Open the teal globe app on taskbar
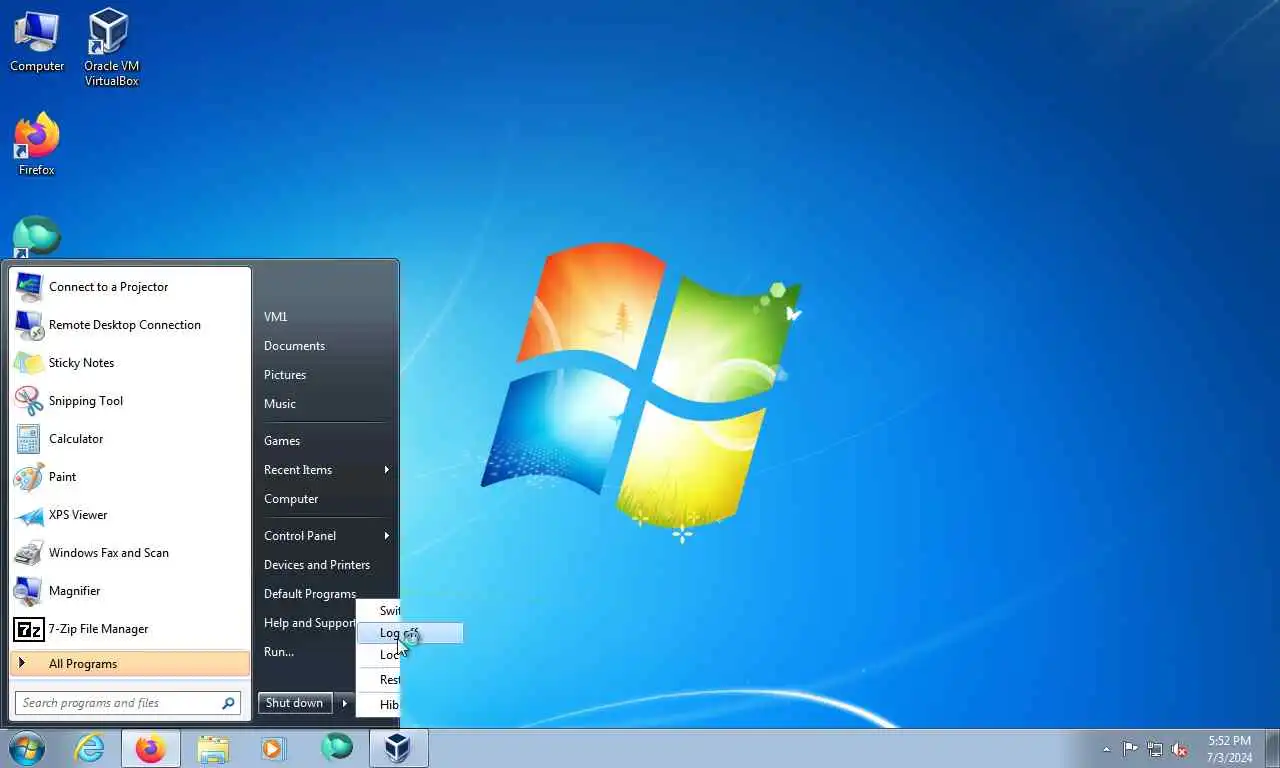 (x=337, y=748)
